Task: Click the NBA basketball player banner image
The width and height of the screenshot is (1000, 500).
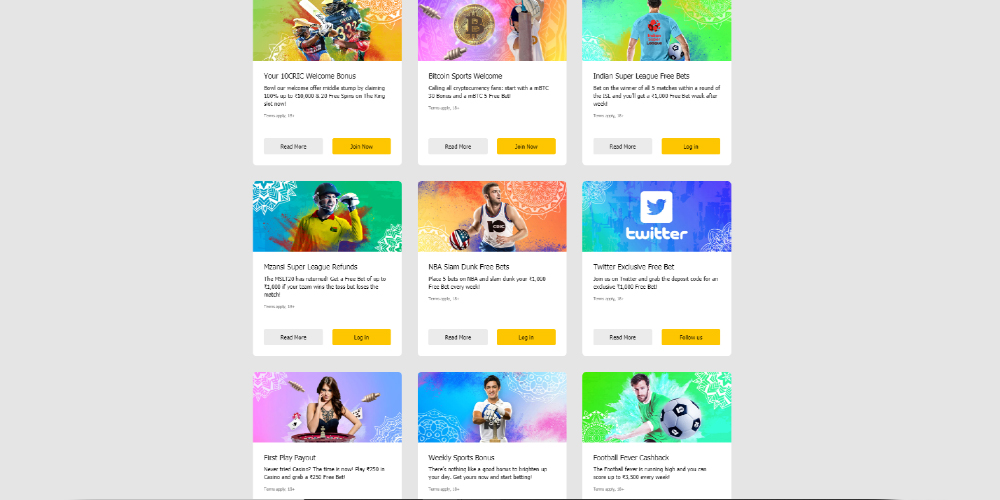Action: 492,216
